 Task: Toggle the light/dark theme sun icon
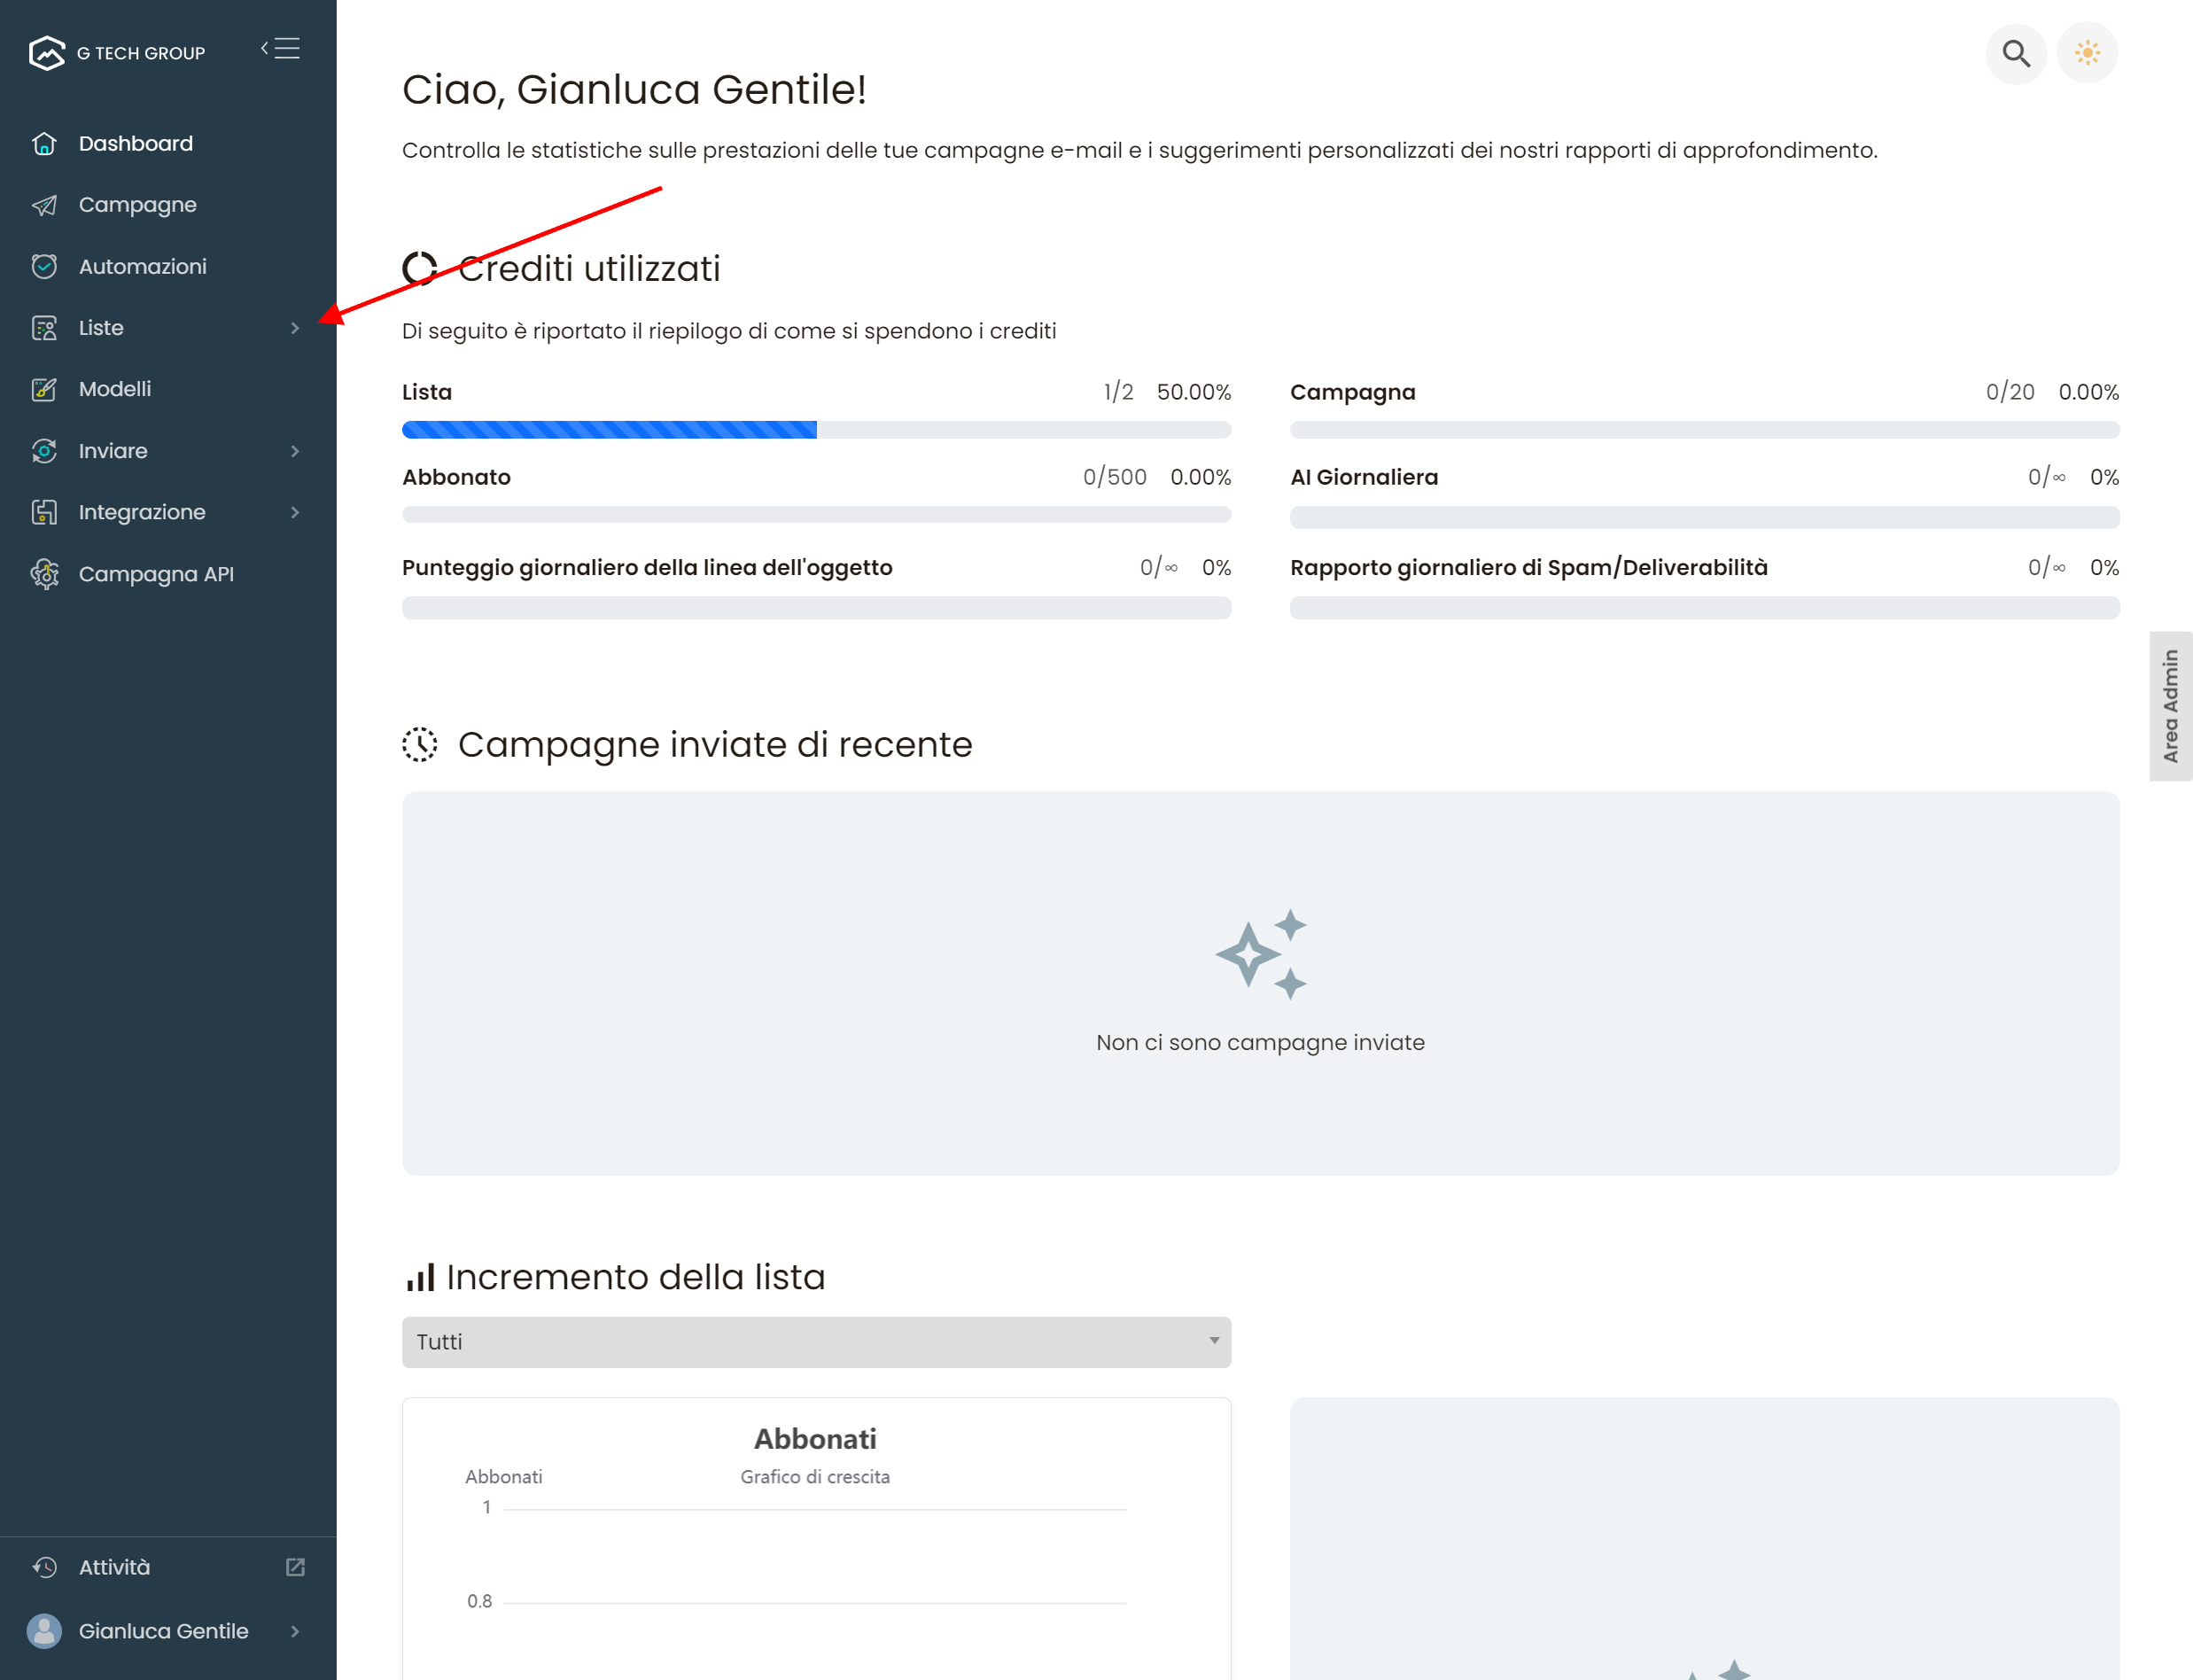[2087, 53]
